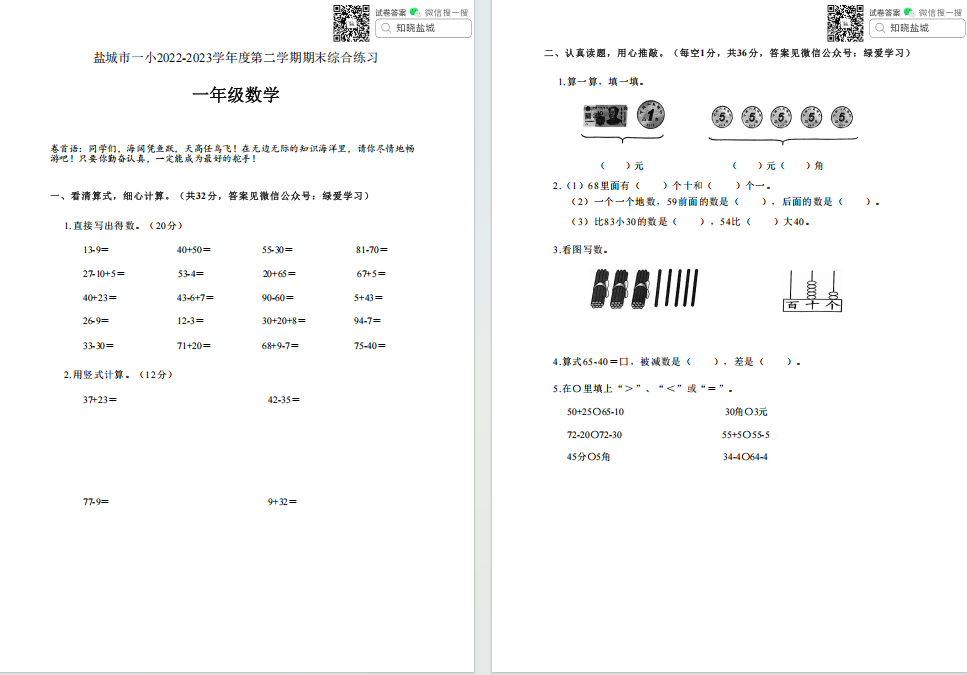967x675 pixels.
Task: Click the comparison 45分○5角
Action: (x=588, y=457)
